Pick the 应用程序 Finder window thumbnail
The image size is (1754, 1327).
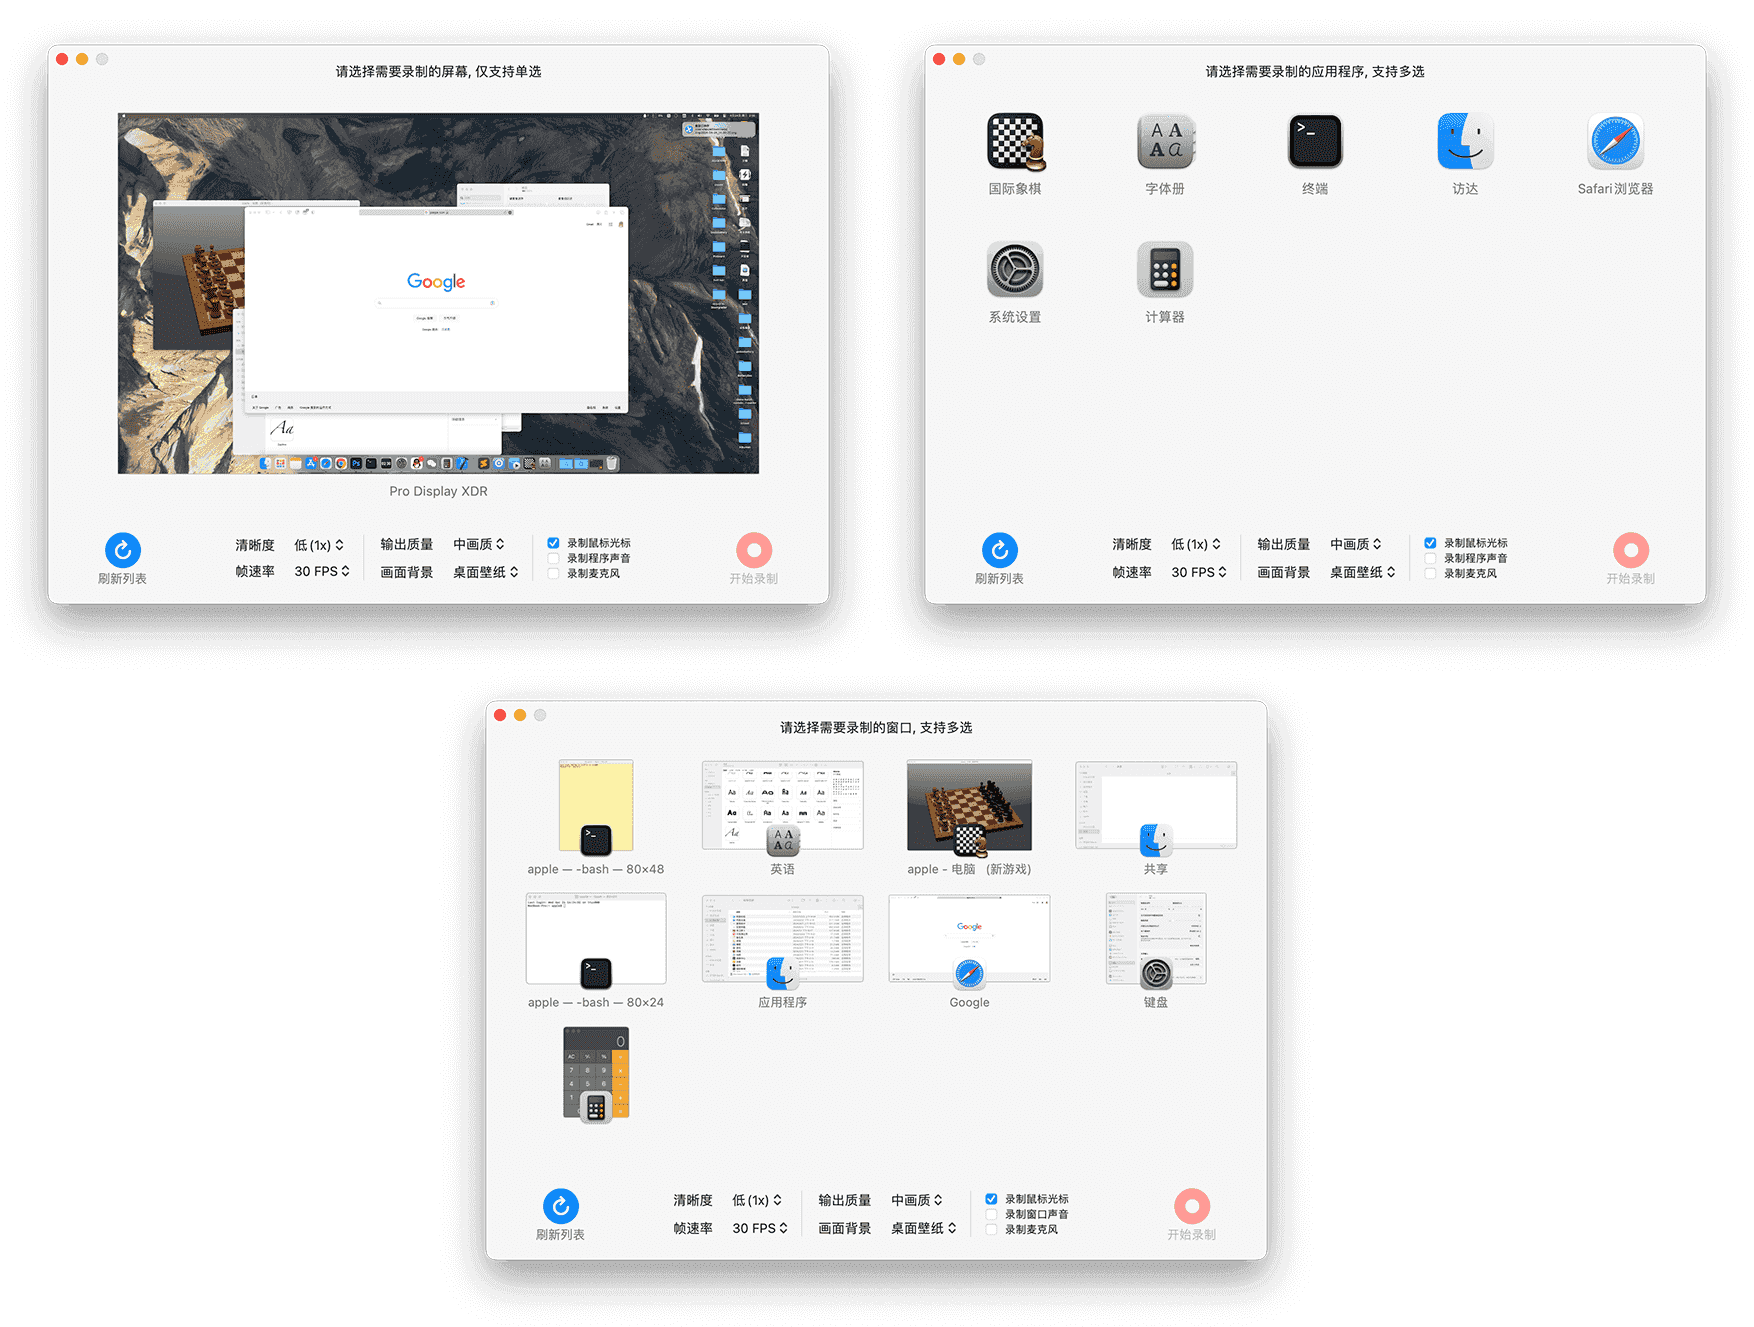pyautogui.click(x=783, y=939)
